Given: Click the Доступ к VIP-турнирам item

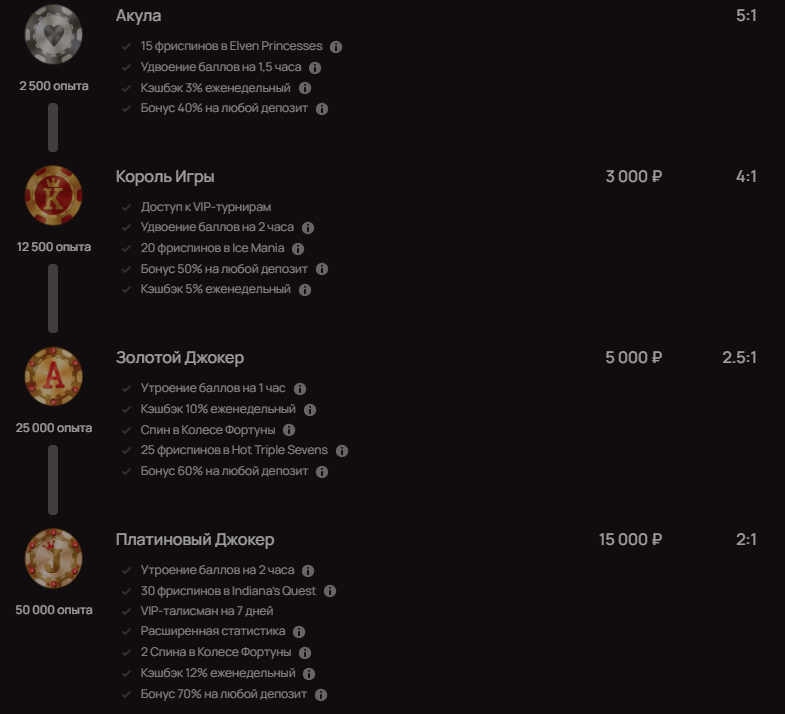Looking at the screenshot, I should pos(206,207).
